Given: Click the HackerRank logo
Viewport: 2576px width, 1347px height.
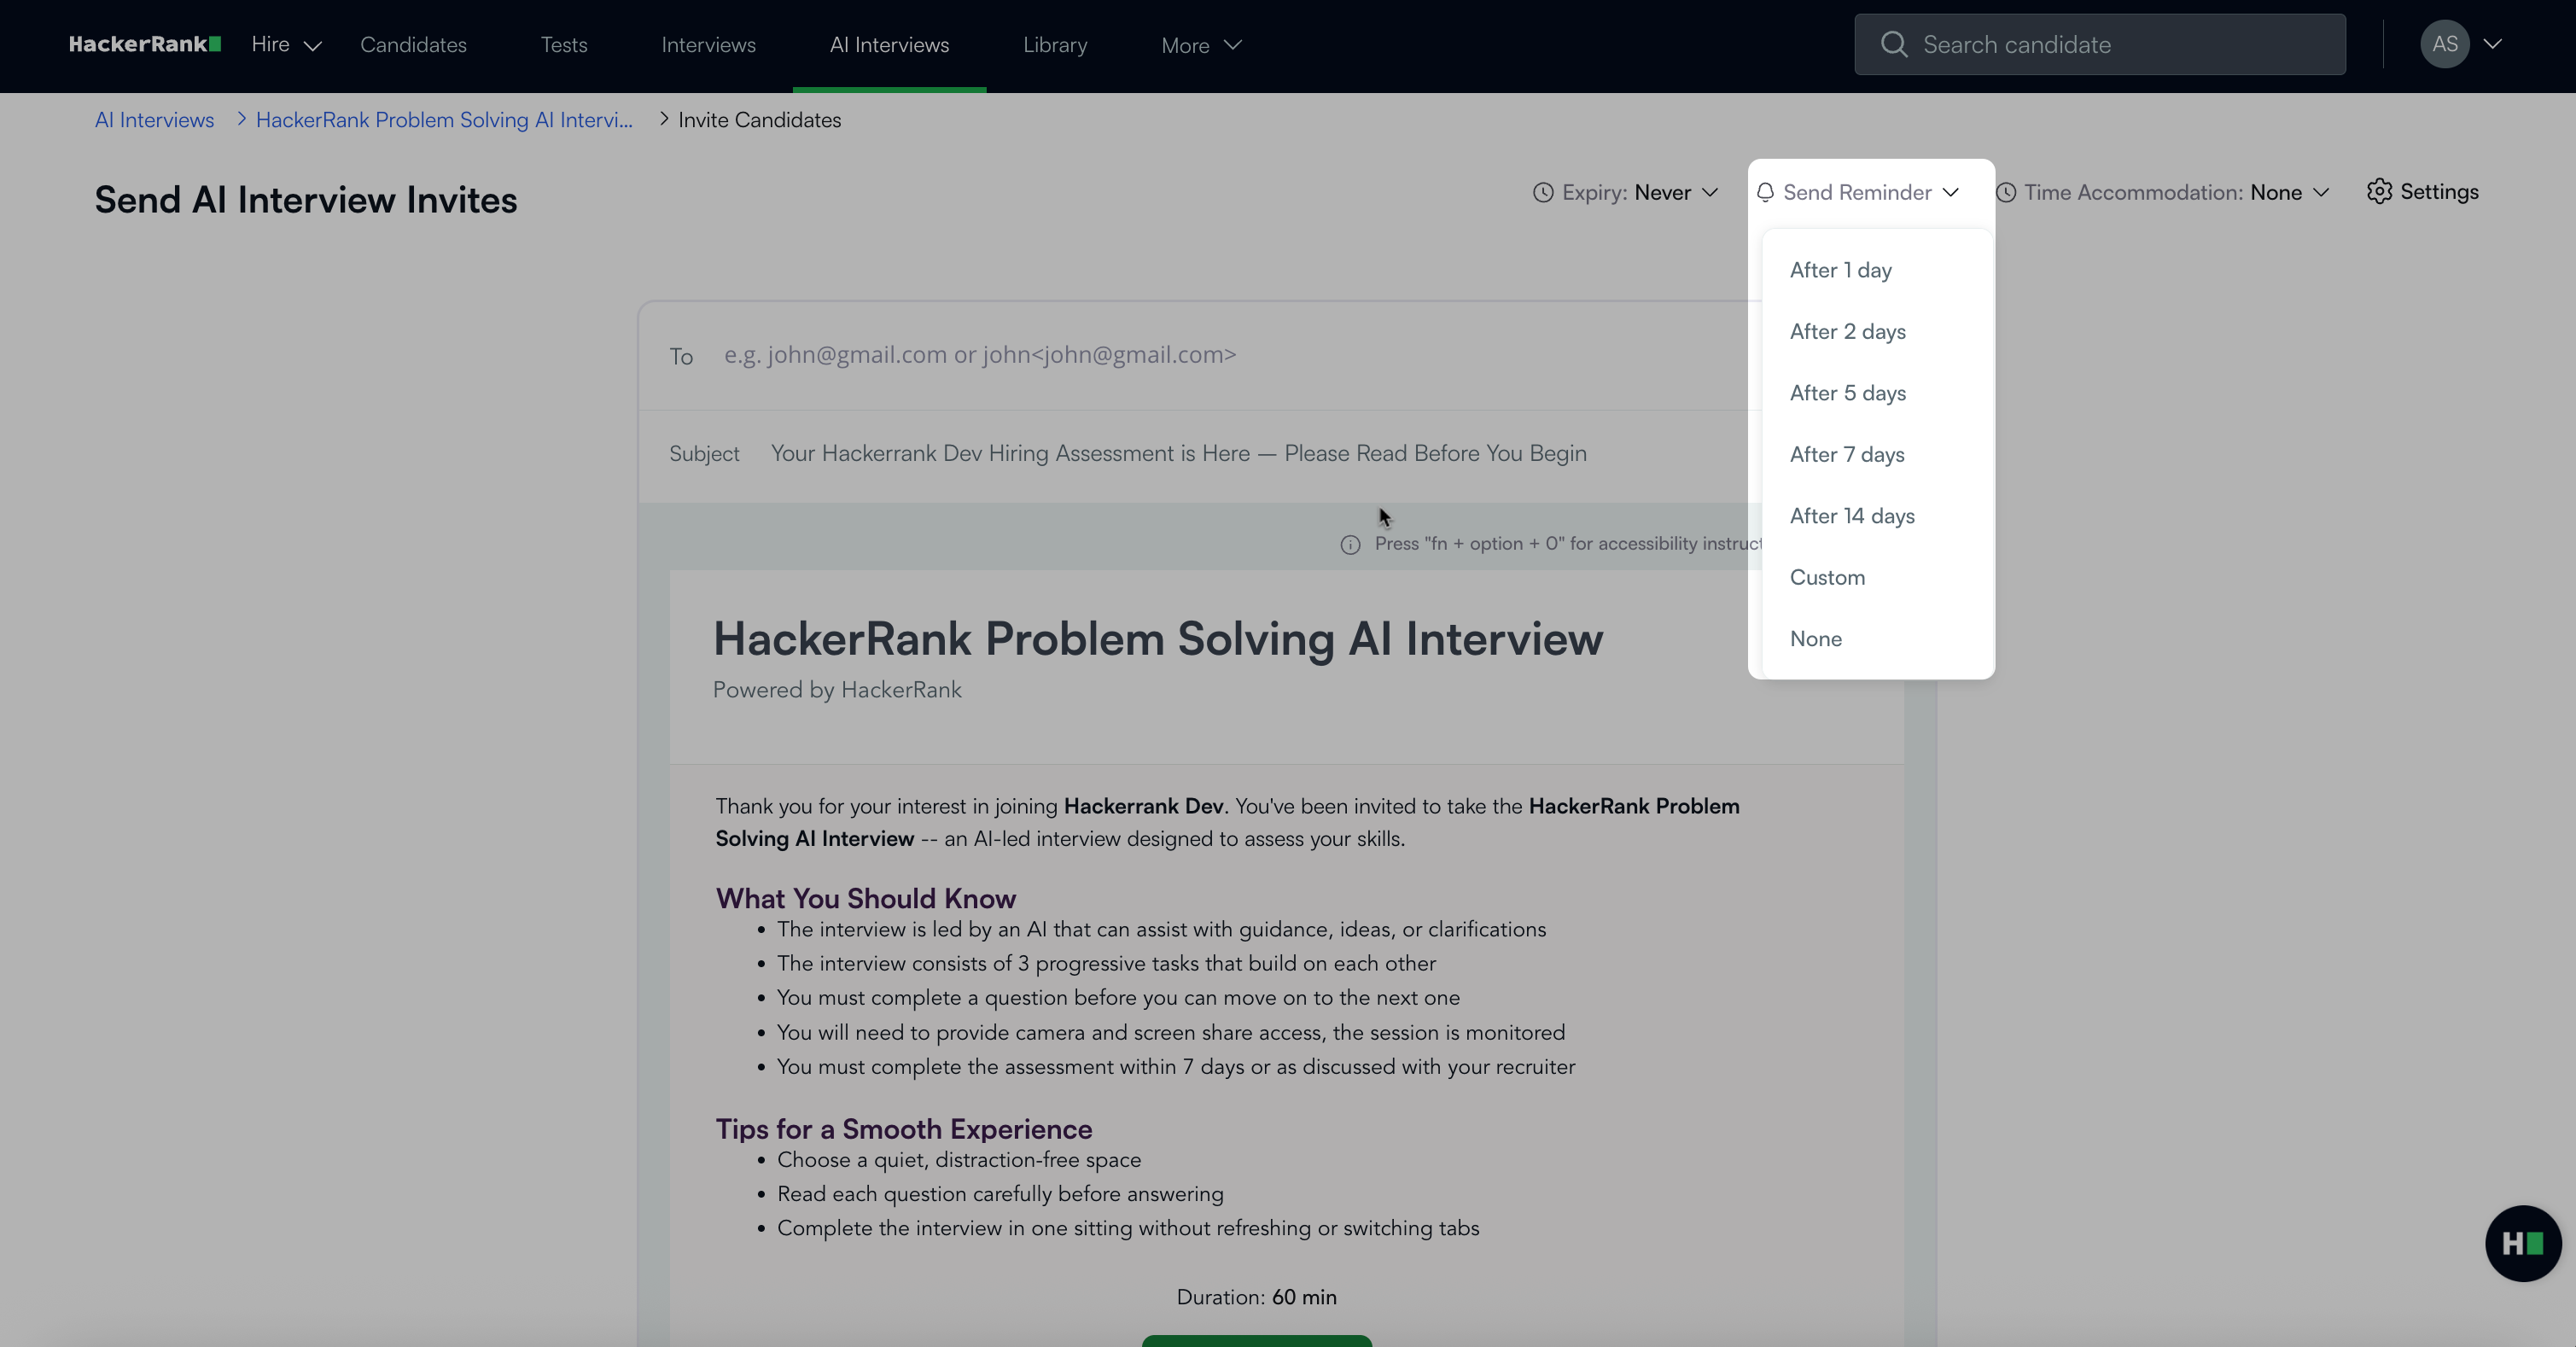Looking at the screenshot, I should coord(145,44).
